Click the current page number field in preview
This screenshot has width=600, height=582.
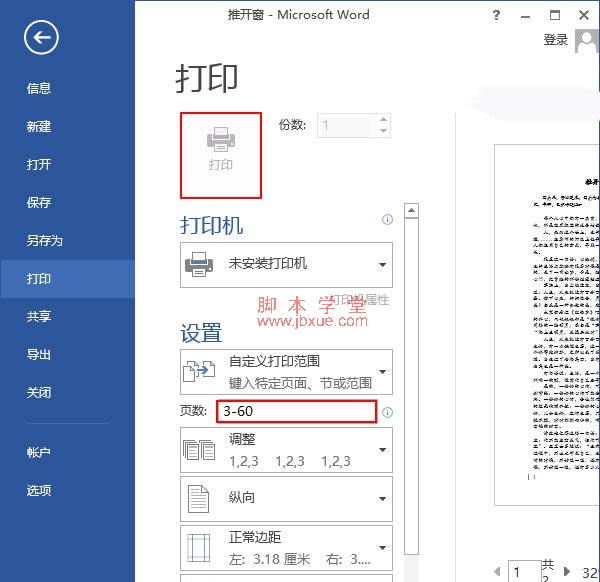point(524,572)
